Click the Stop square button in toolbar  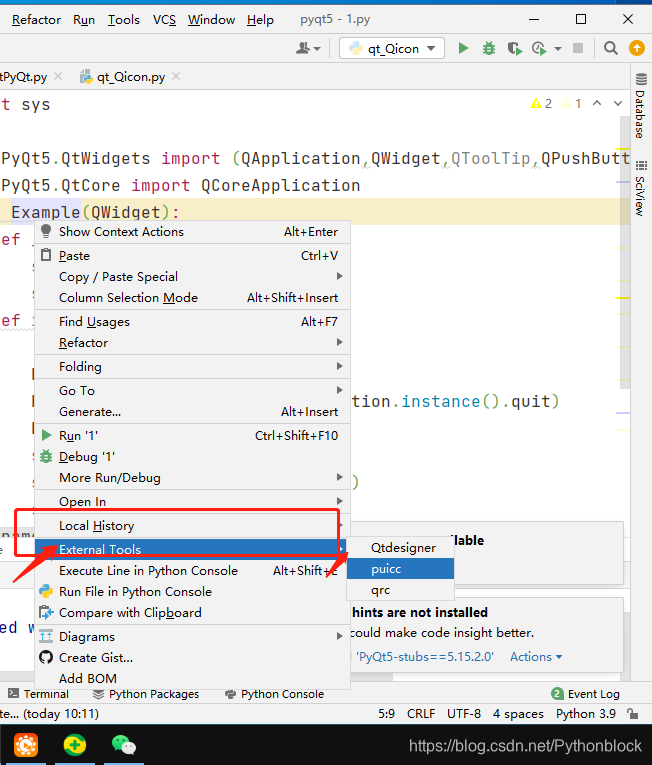578,48
